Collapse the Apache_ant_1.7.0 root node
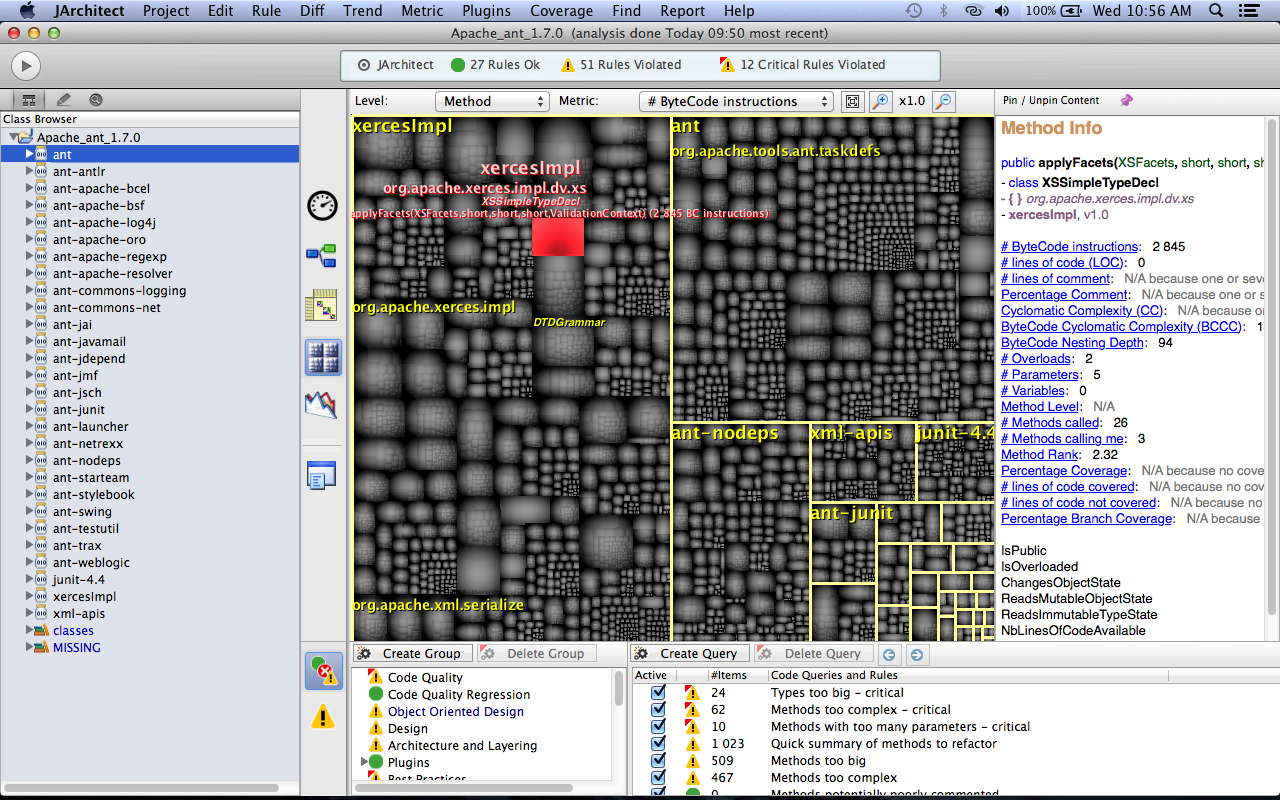Viewport: 1280px width, 800px height. [14, 137]
